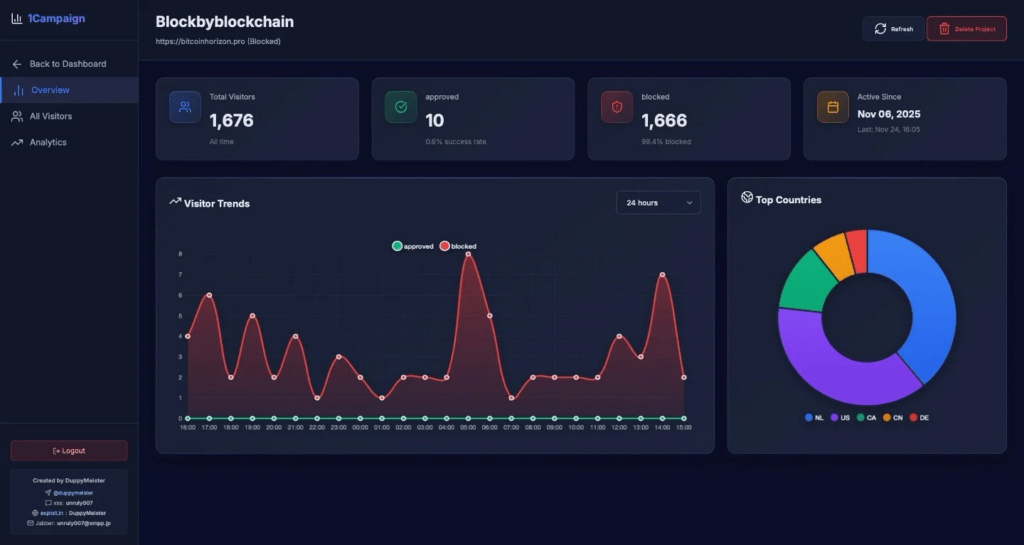Toggle NL country in the donut legend
This screenshot has width=1024, height=545.
click(x=815, y=417)
